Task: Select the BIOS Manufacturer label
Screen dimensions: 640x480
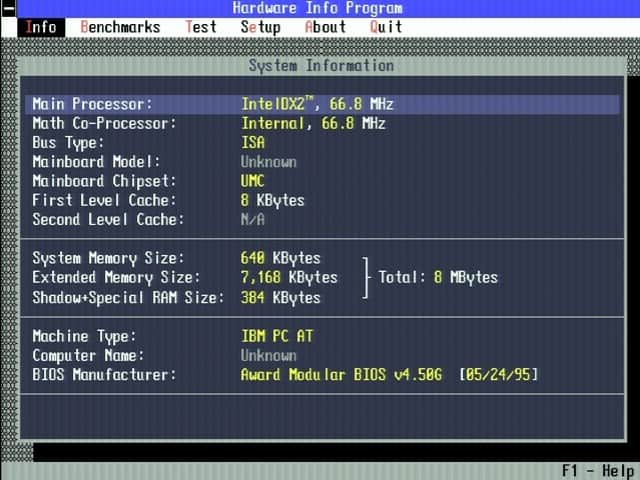Action: tap(104, 375)
